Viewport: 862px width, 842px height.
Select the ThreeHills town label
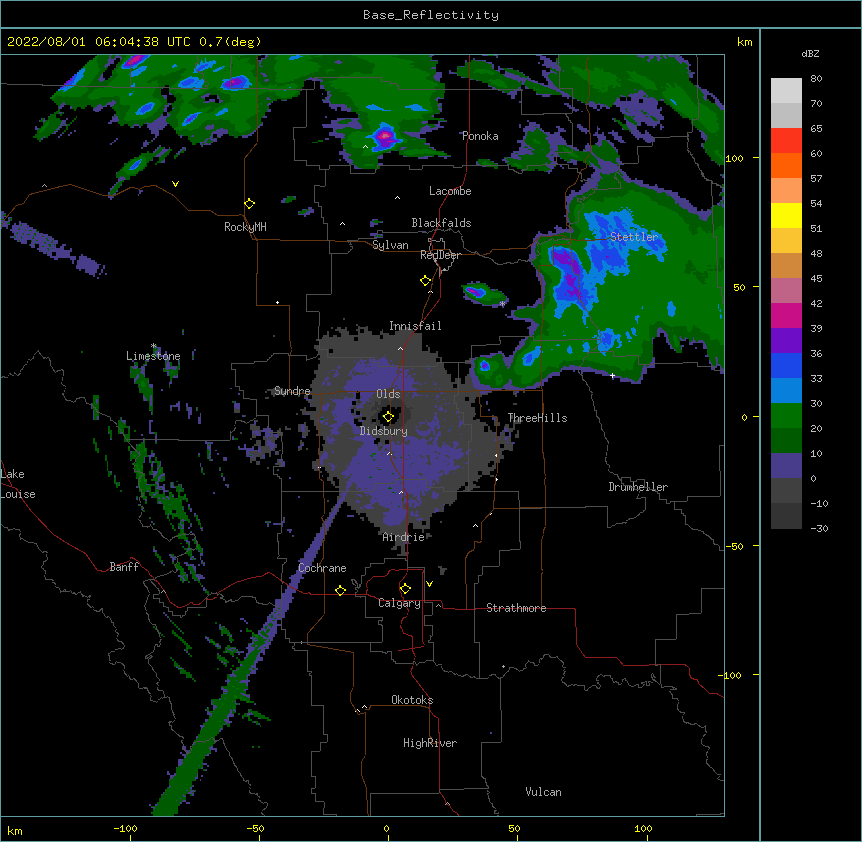537,418
